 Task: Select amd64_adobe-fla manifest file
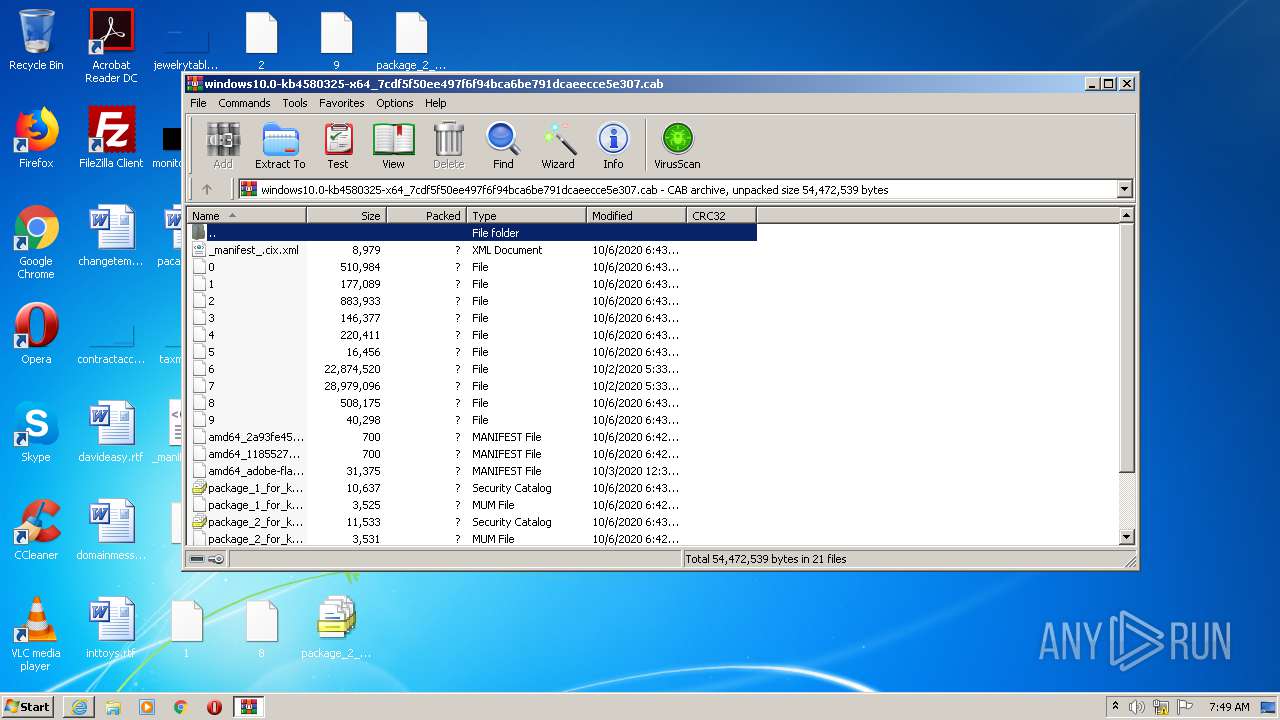click(x=472, y=471)
